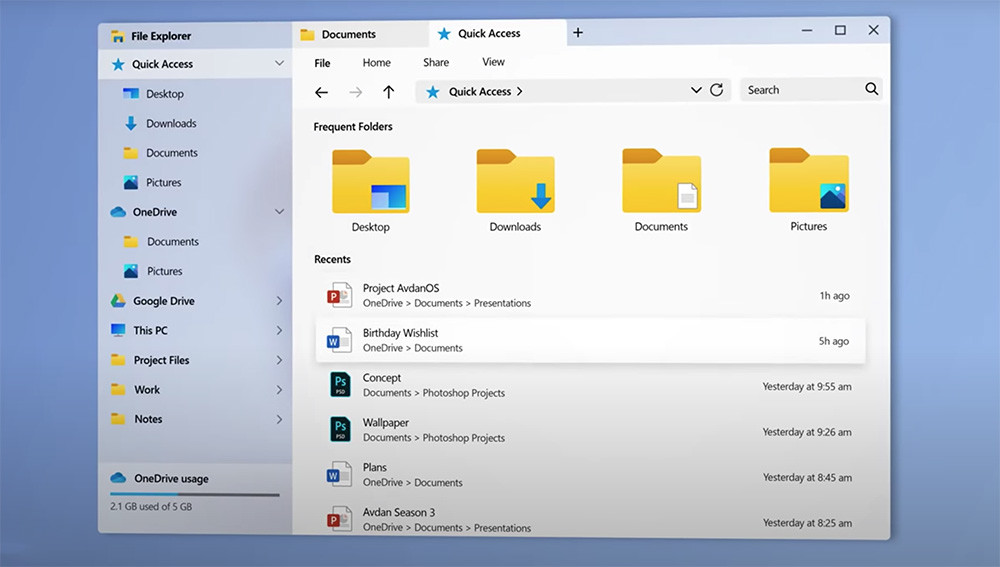The width and height of the screenshot is (1000, 567).
Task: Click the Google Drive icon in sidebar
Action: (x=118, y=301)
